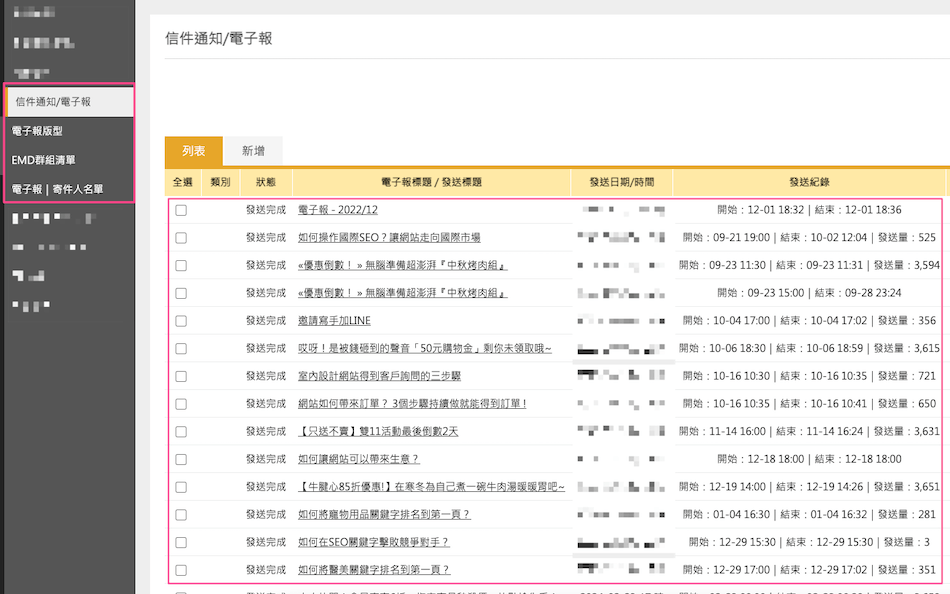Go to EMD群組清單 sidebar item
950x594 pixels.
click(x=43, y=160)
